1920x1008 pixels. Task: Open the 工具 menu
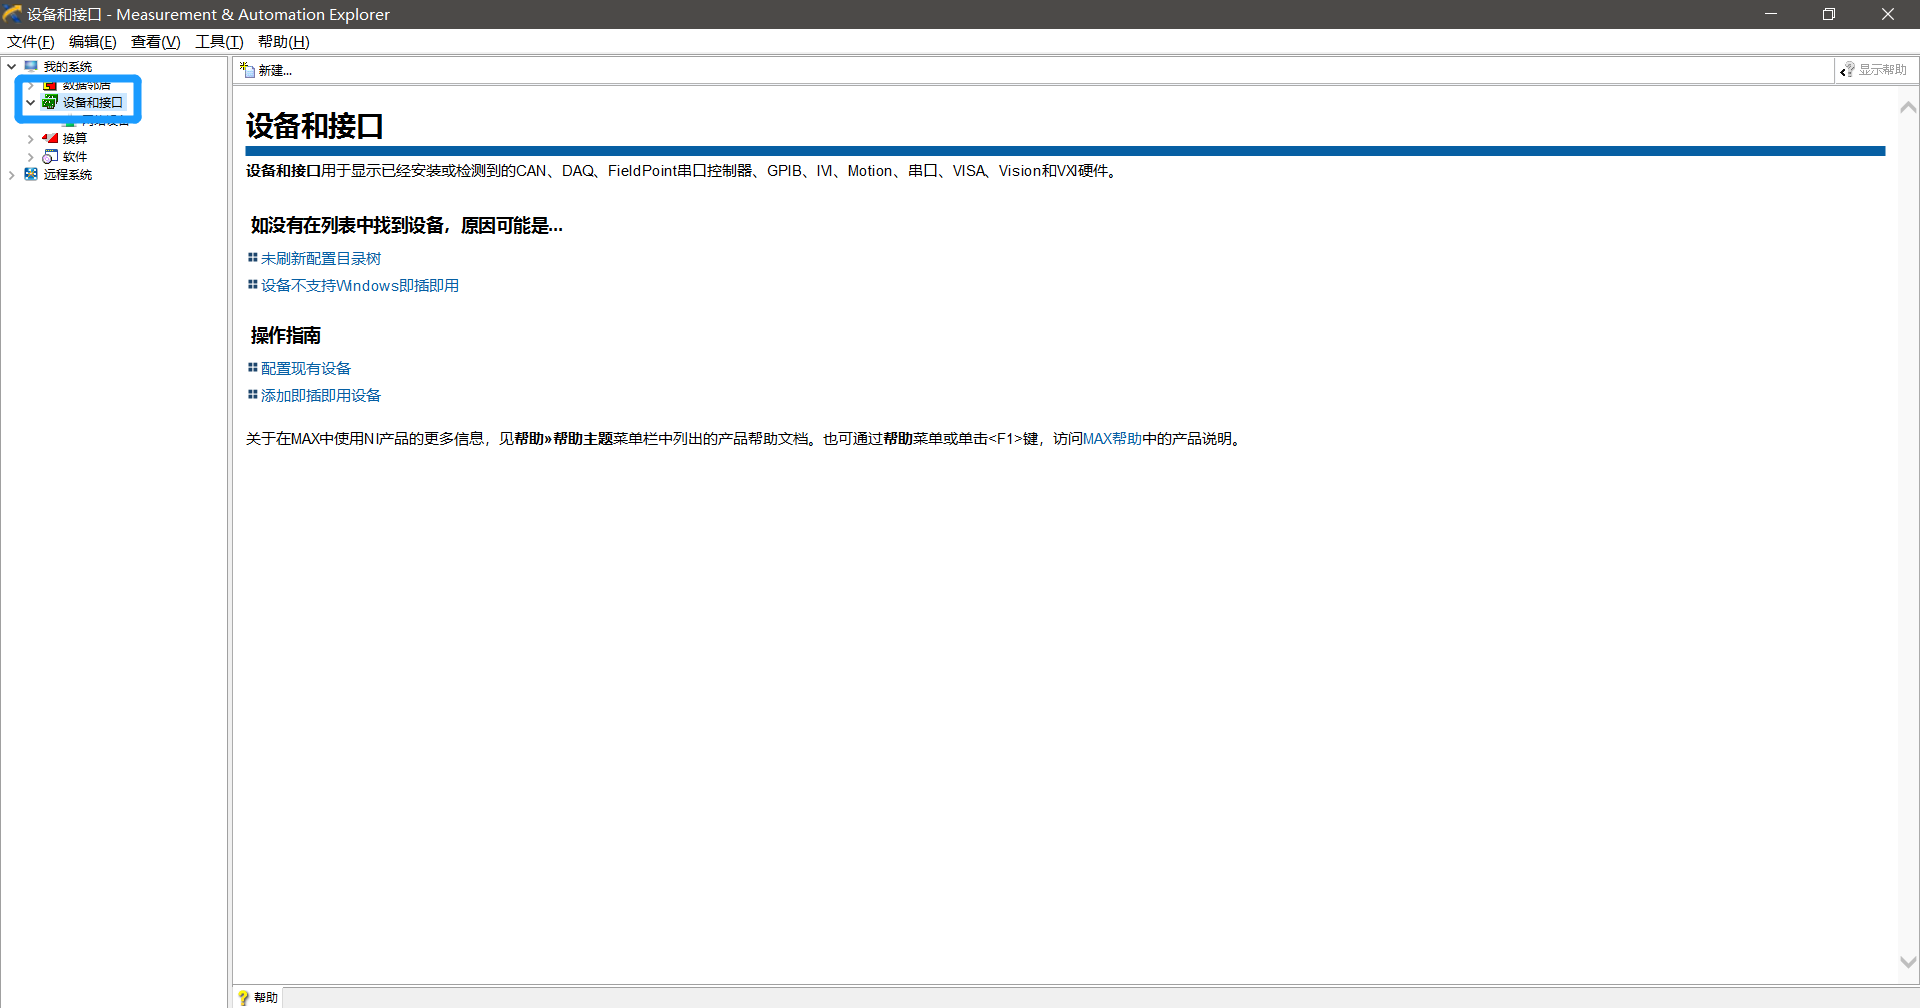pos(218,41)
